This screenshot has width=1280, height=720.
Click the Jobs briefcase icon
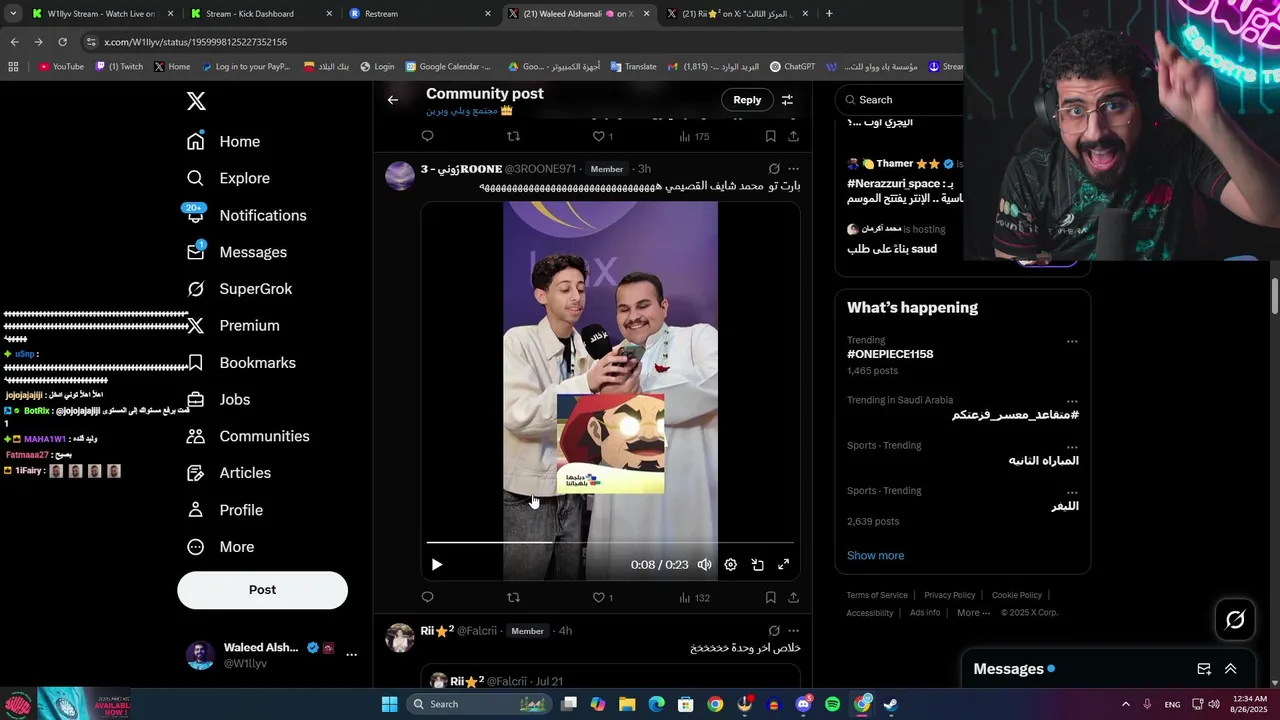point(196,399)
